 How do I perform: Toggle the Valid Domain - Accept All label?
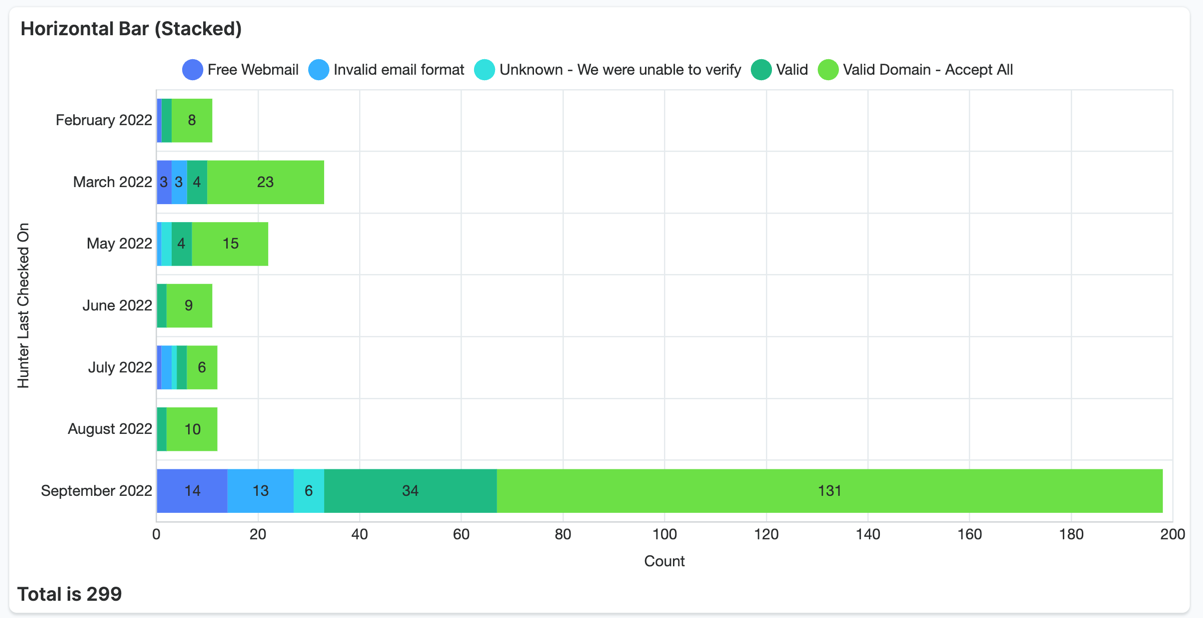point(927,70)
